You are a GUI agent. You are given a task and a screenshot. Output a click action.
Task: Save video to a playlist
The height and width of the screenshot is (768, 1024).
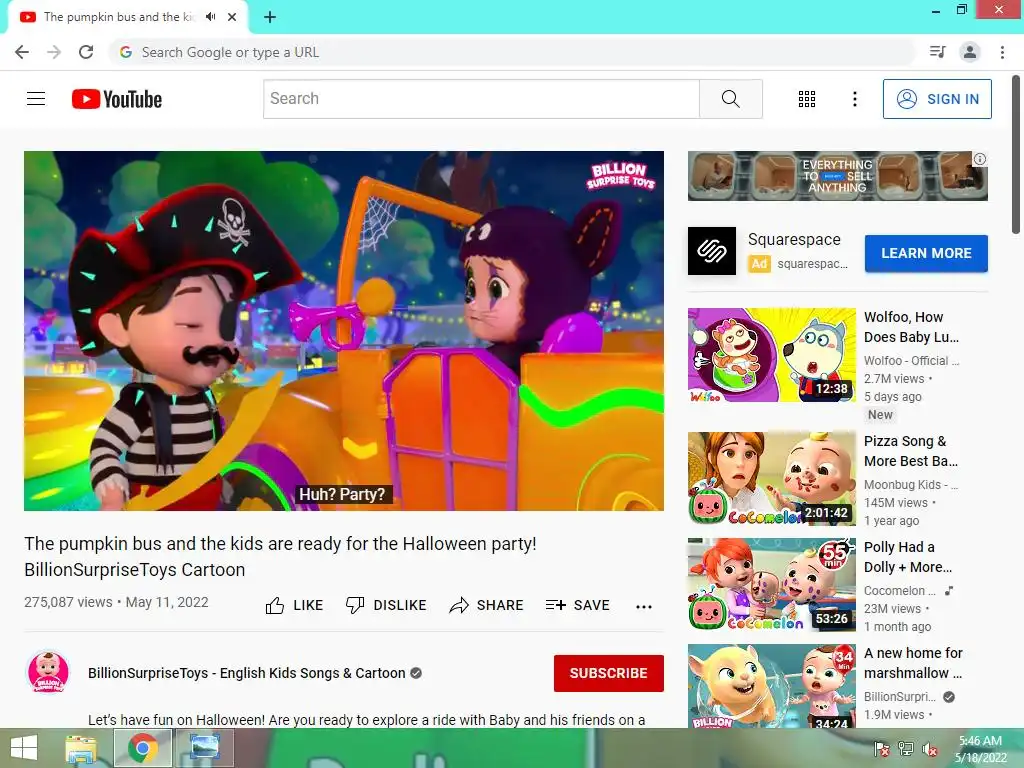(x=578, y=605)
